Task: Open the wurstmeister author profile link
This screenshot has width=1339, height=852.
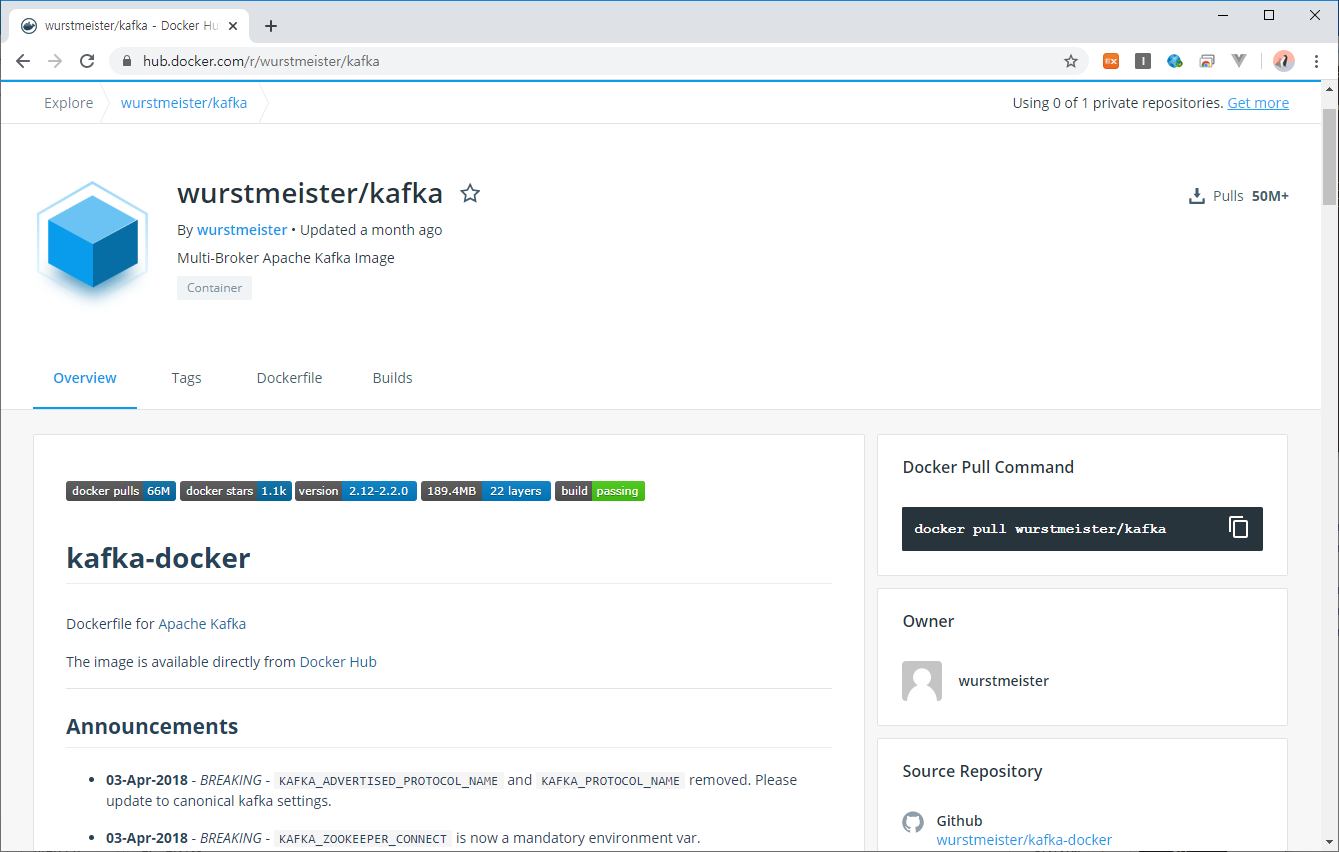Action: pos(242,230)
